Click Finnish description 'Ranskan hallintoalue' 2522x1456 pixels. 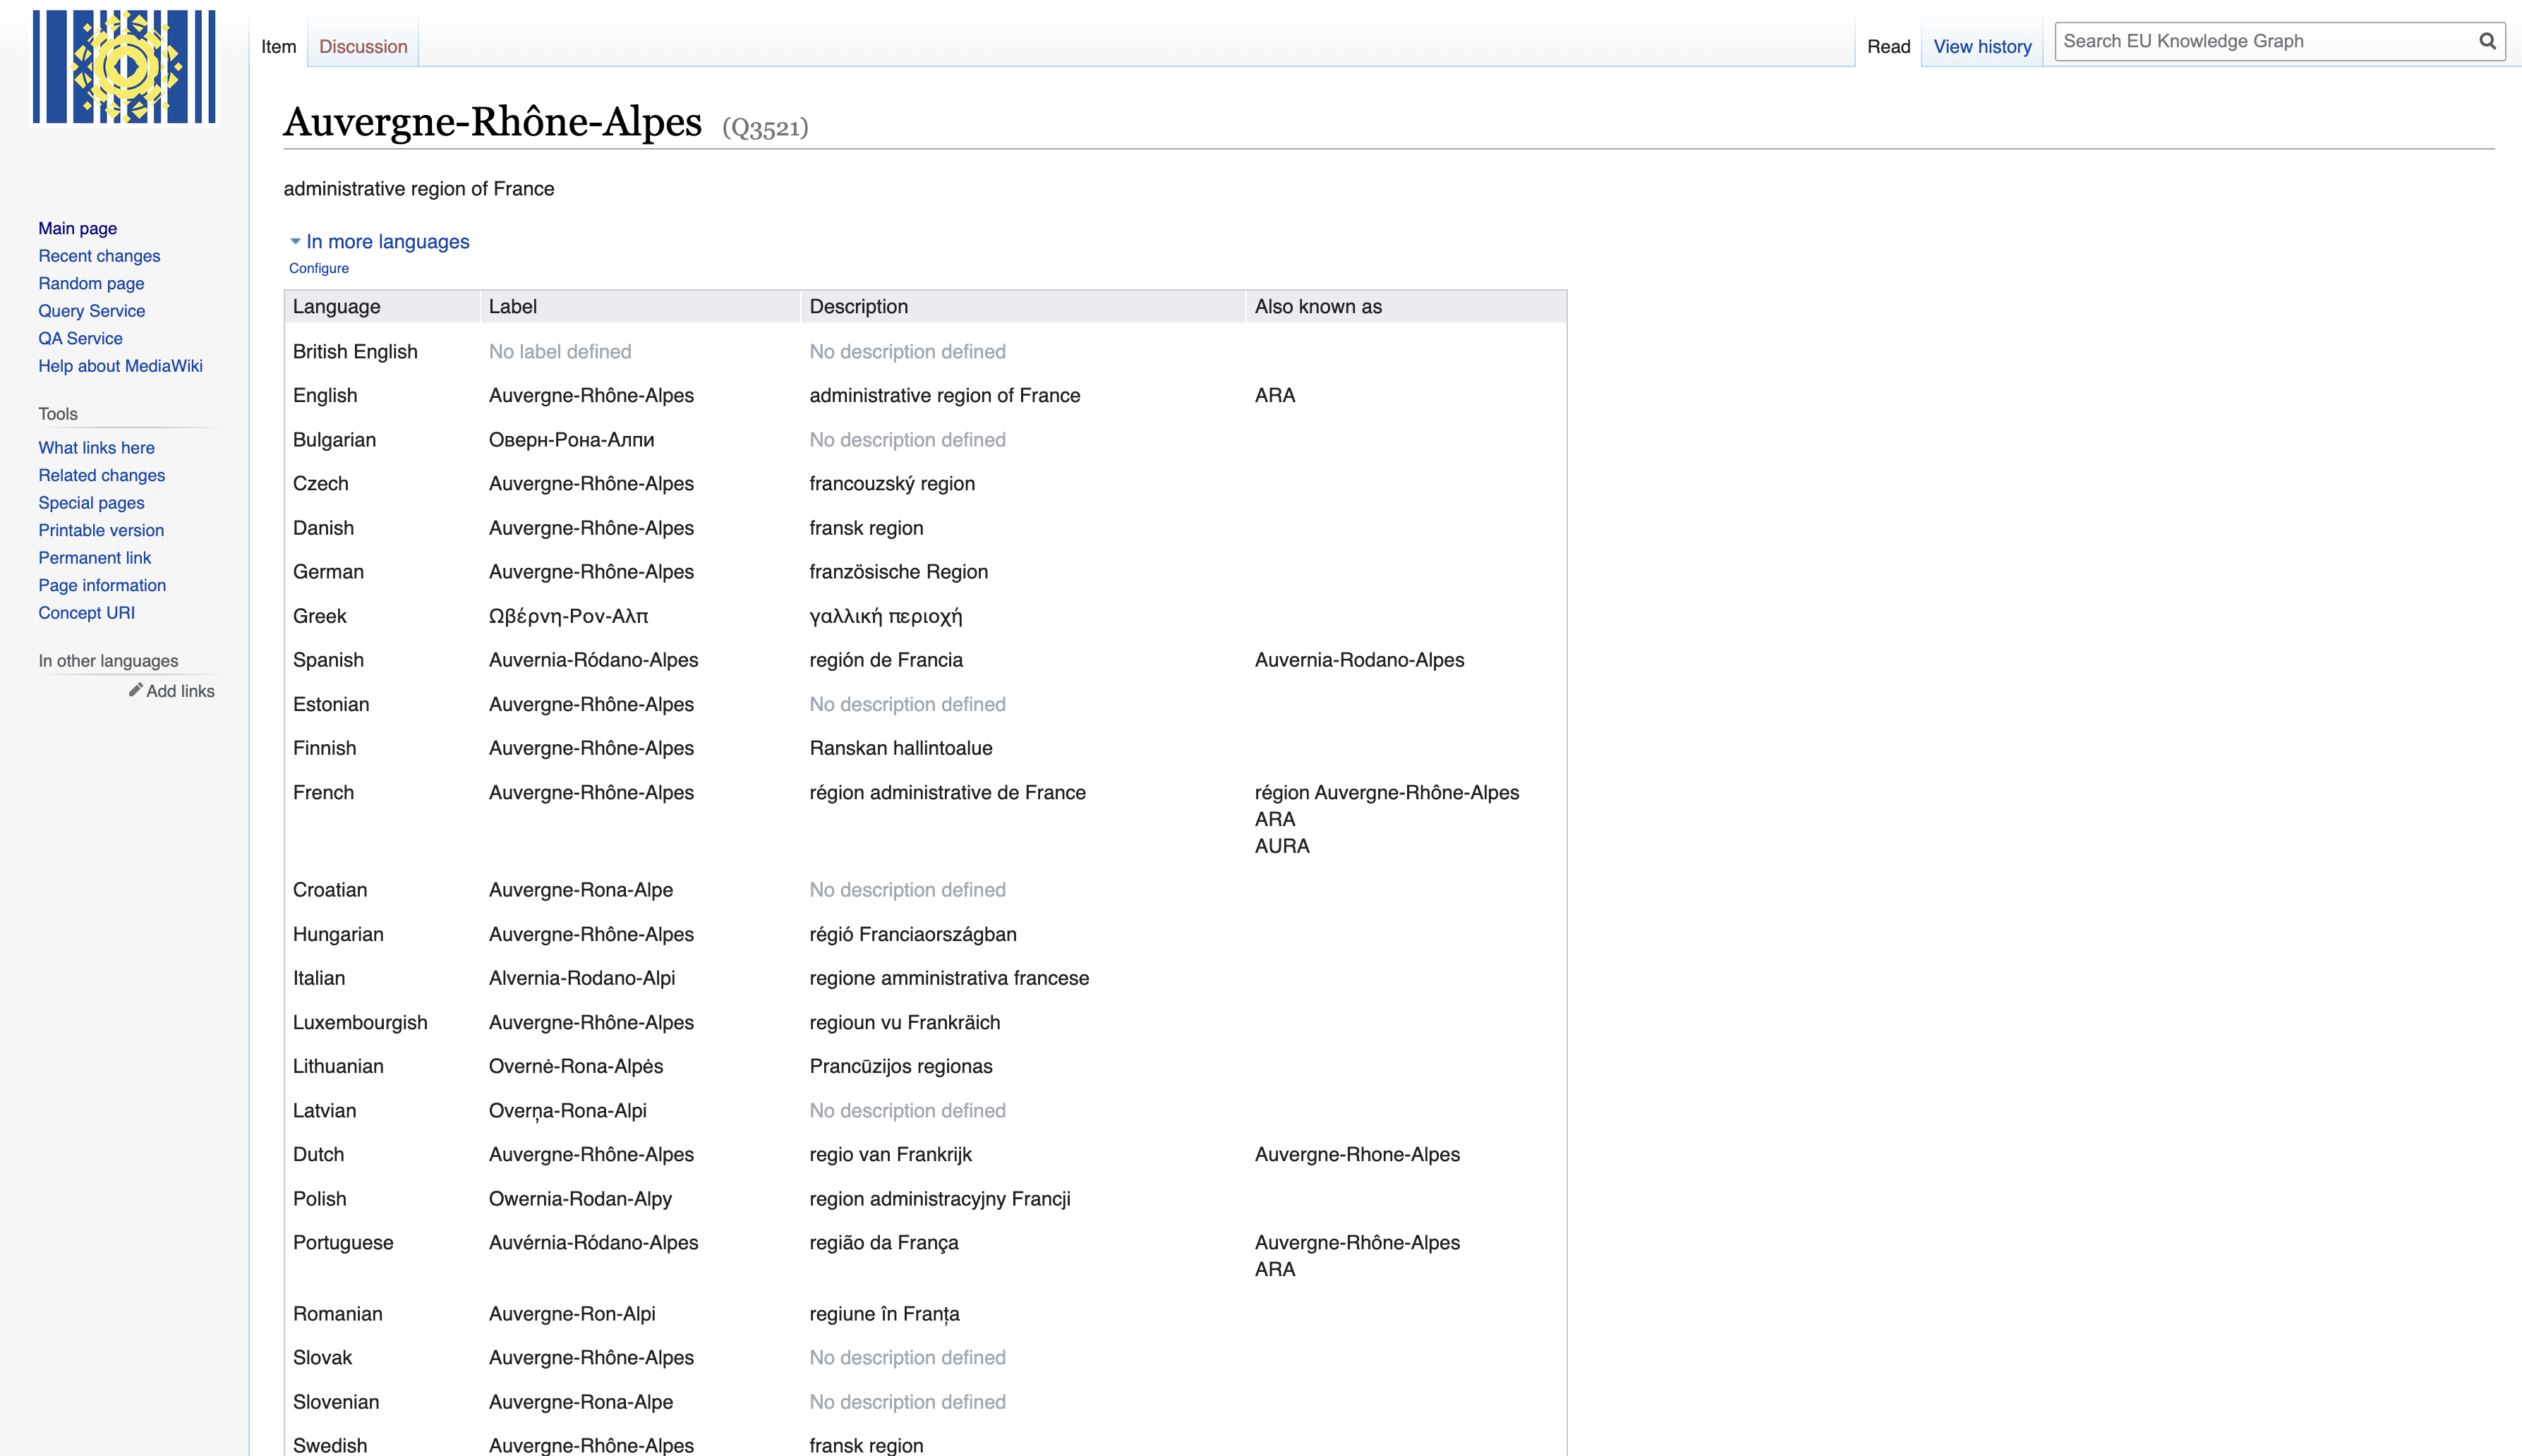coord(901,748)
